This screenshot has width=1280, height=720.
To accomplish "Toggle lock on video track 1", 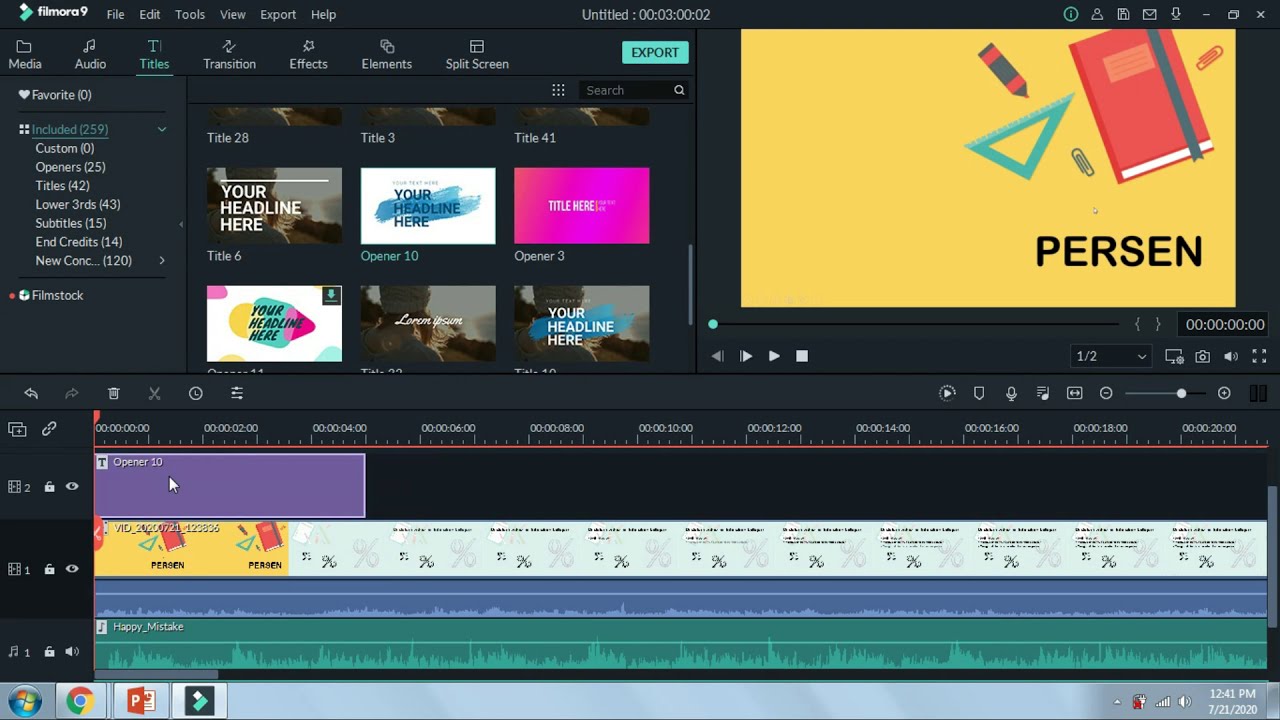I will pyautogui.click(x=49, y=569).
